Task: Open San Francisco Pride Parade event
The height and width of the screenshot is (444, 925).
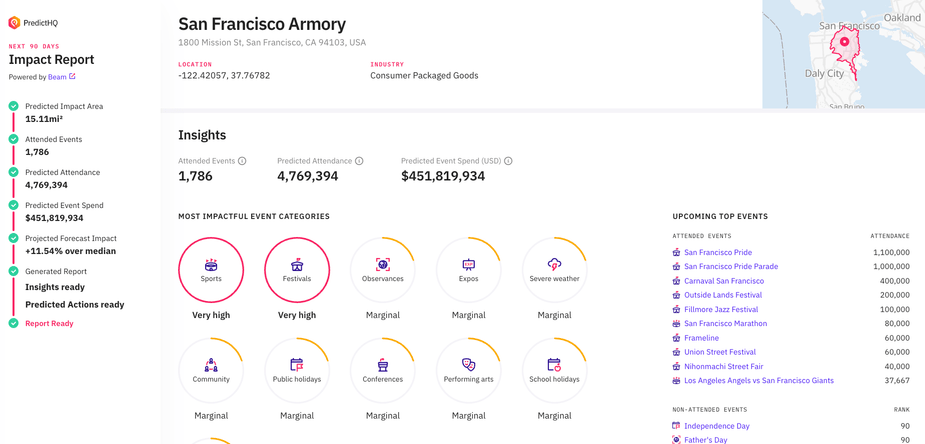Action: tap(731, 267)
